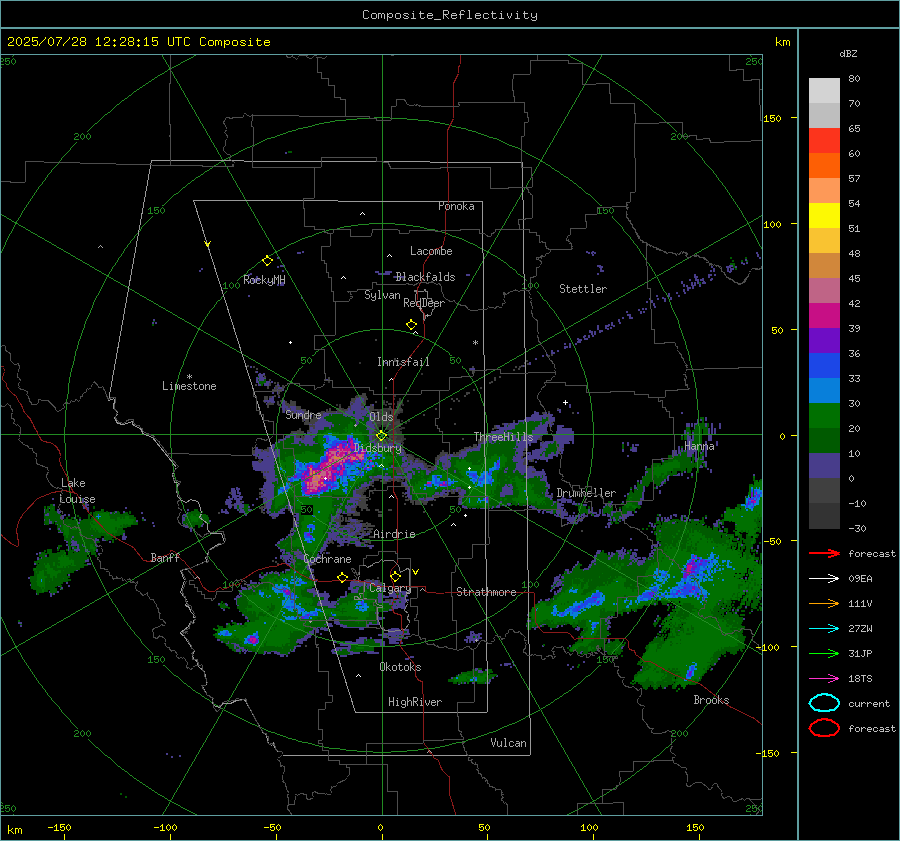Click the magenta 18TS arrow icon
900x841 pixels.
pos(824,679)
